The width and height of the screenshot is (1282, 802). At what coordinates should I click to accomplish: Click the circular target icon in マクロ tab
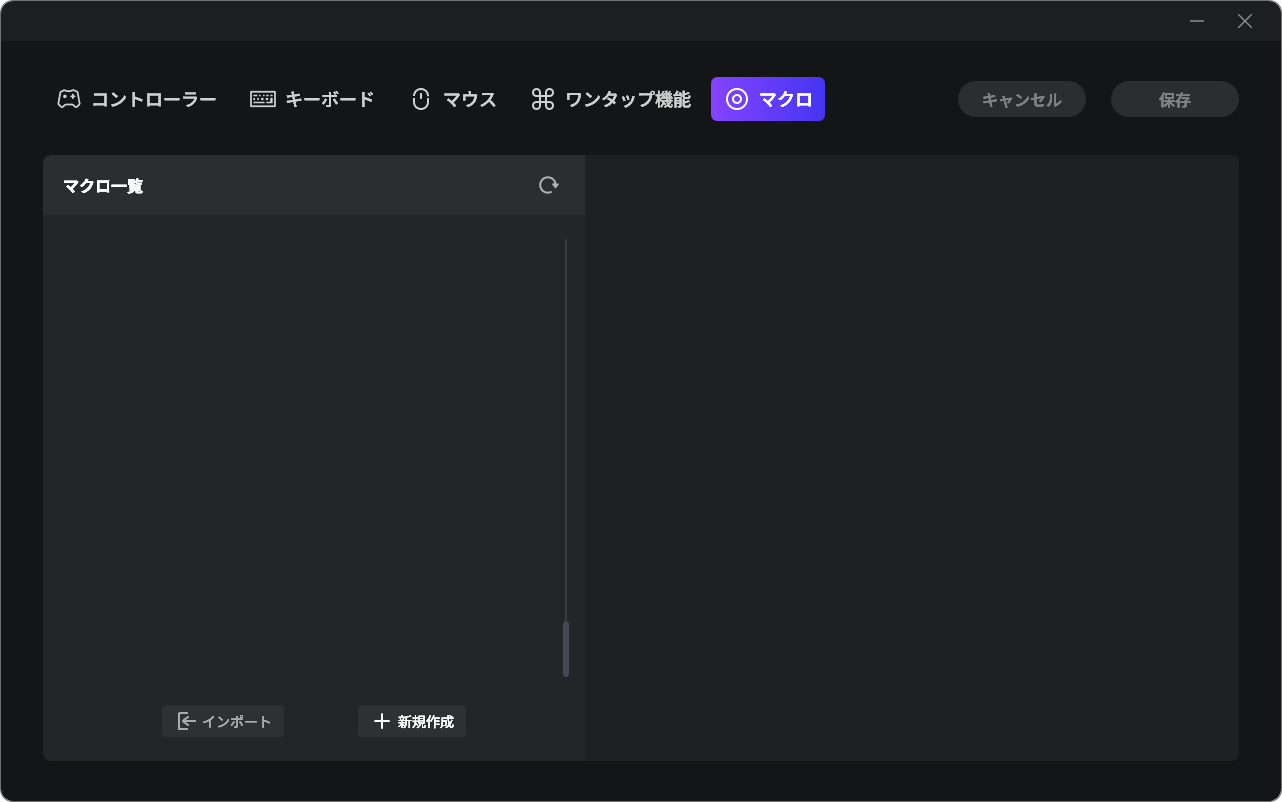tap(737, 99)
